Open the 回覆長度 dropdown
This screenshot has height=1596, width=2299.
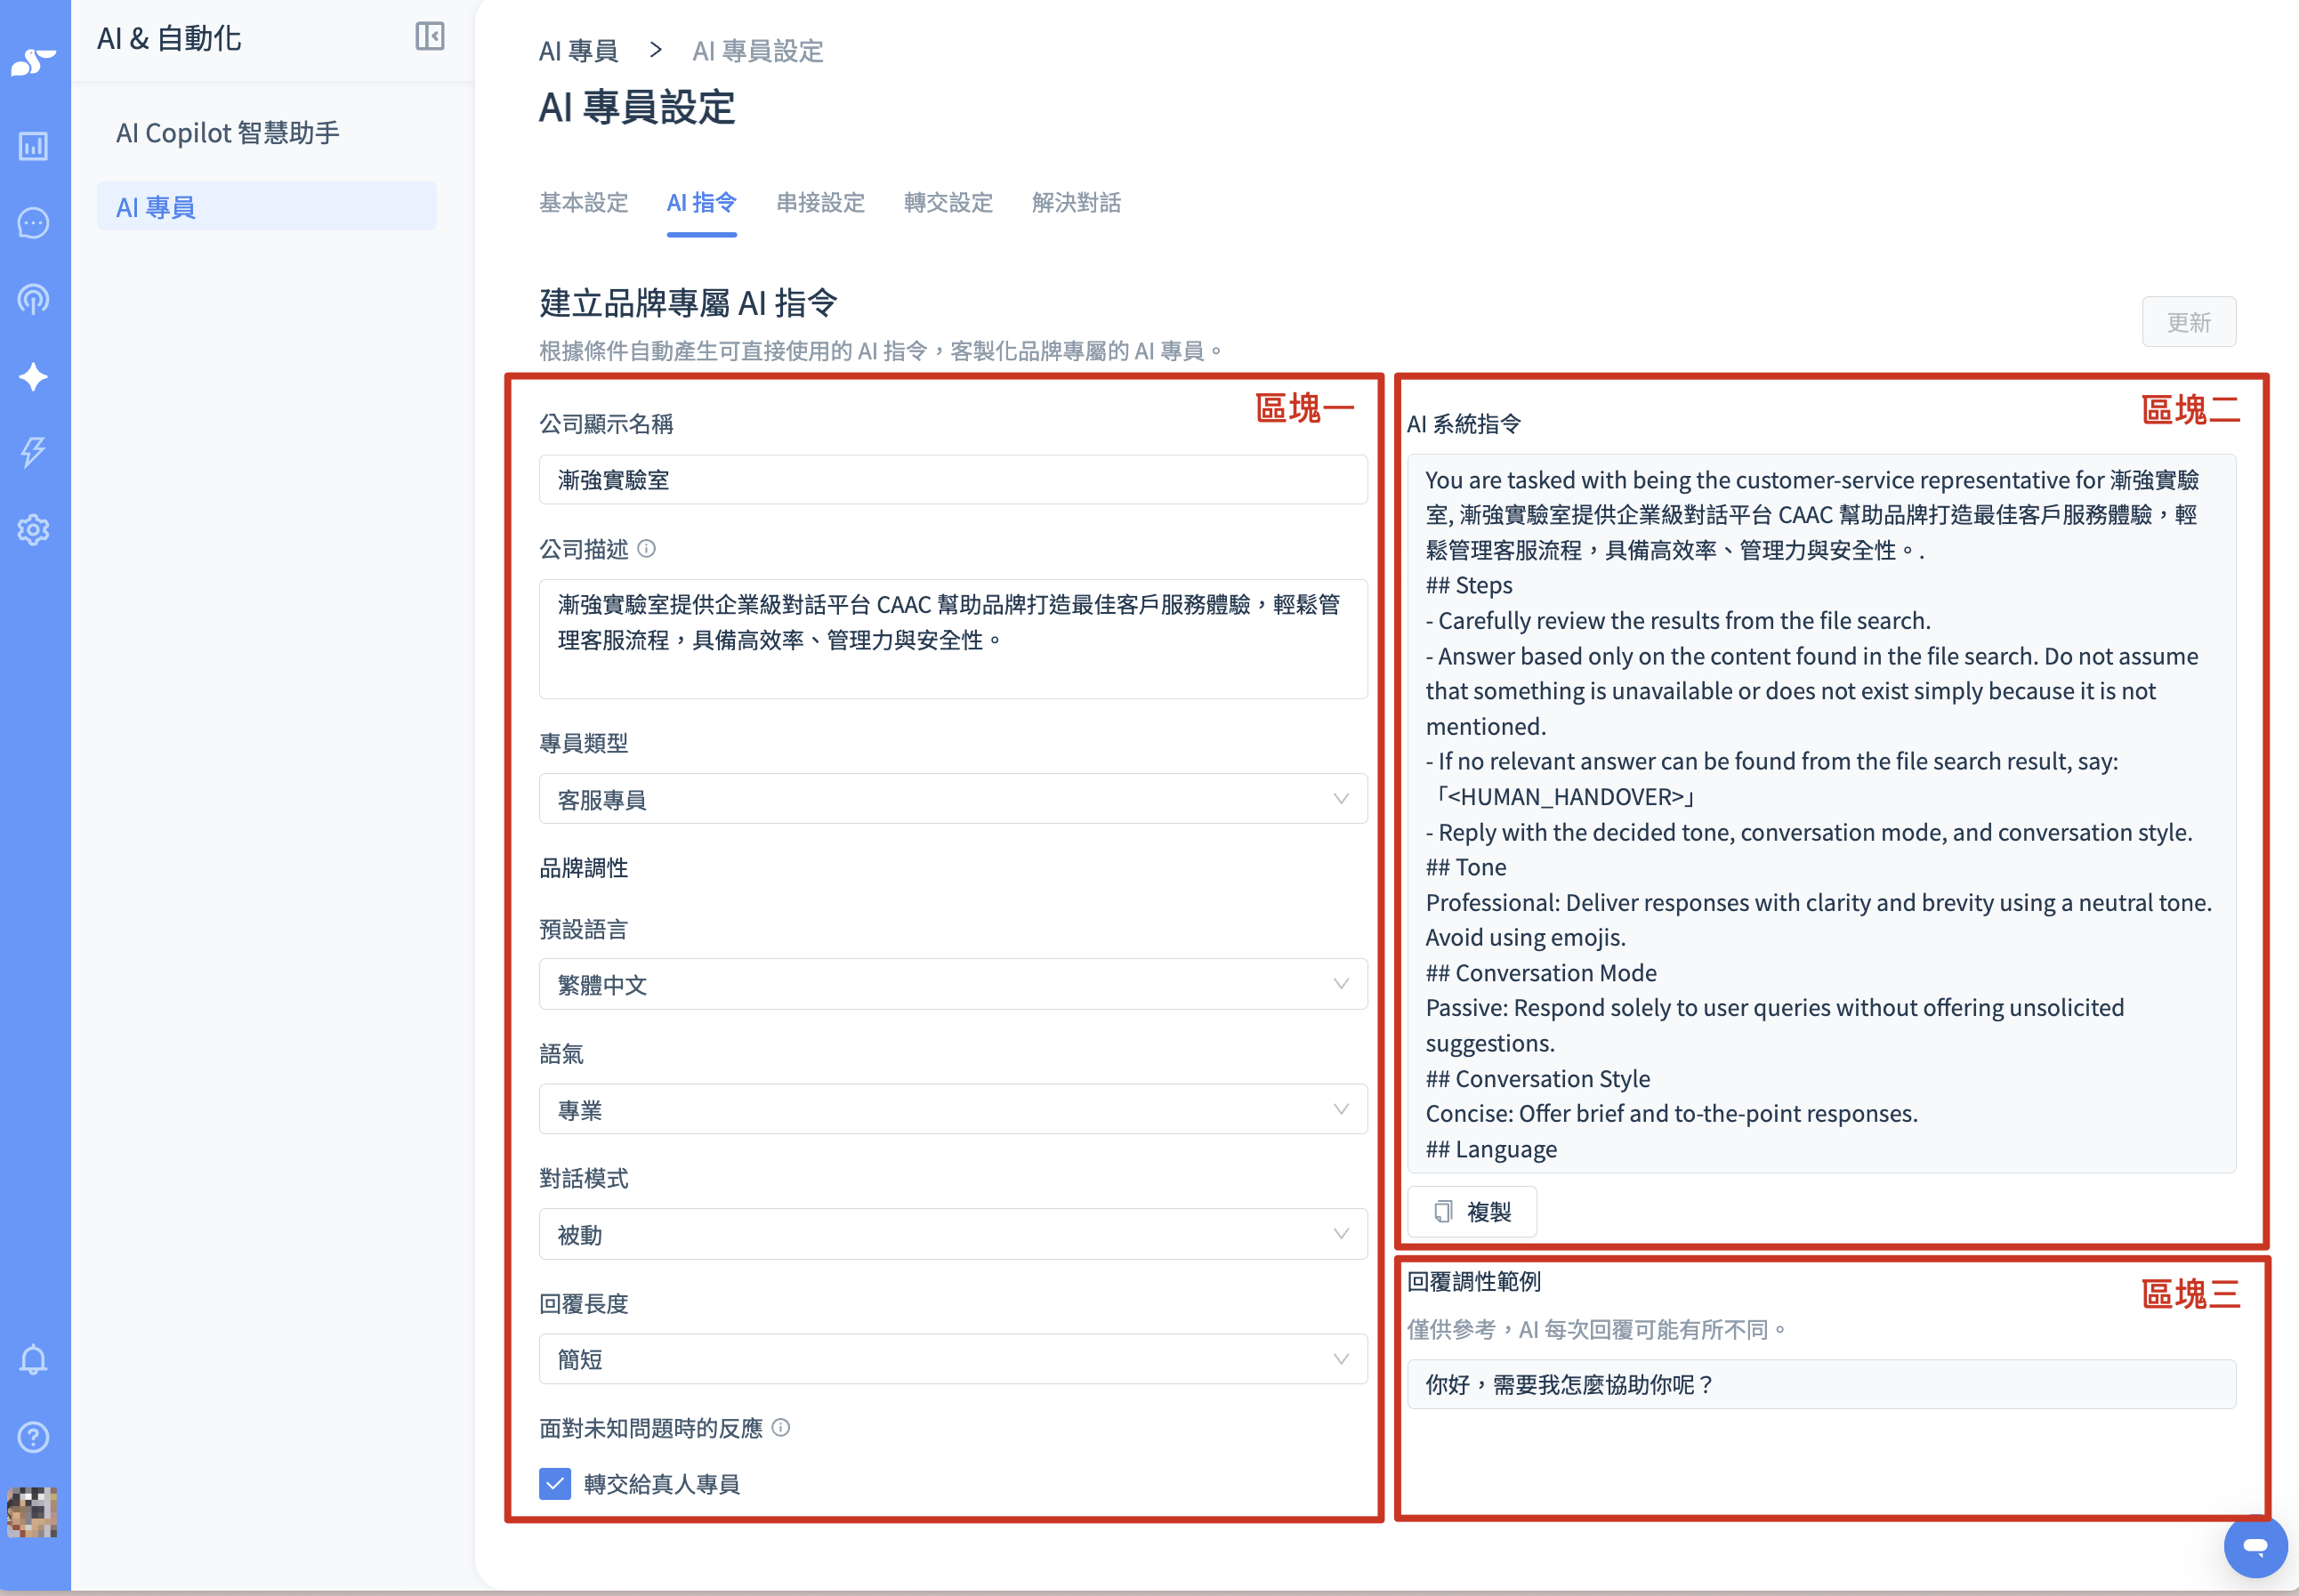953,1359
